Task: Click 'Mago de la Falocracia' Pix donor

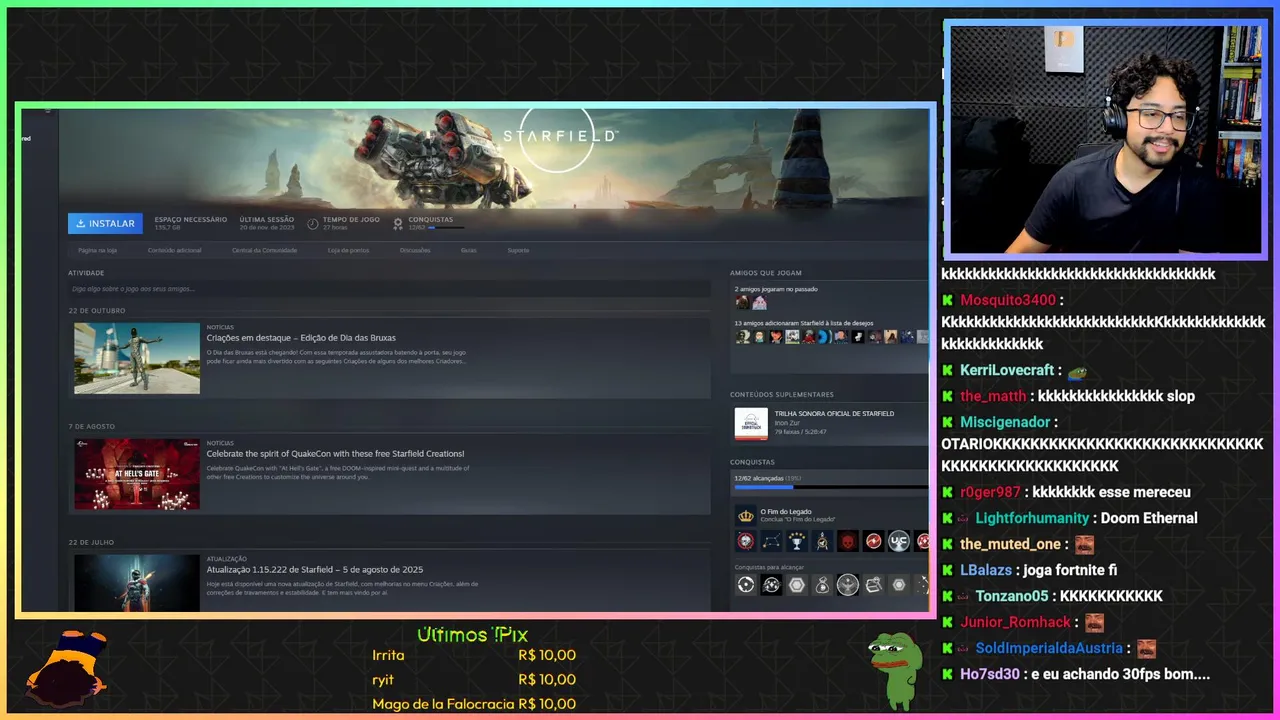Action: (x=443, y=704)
